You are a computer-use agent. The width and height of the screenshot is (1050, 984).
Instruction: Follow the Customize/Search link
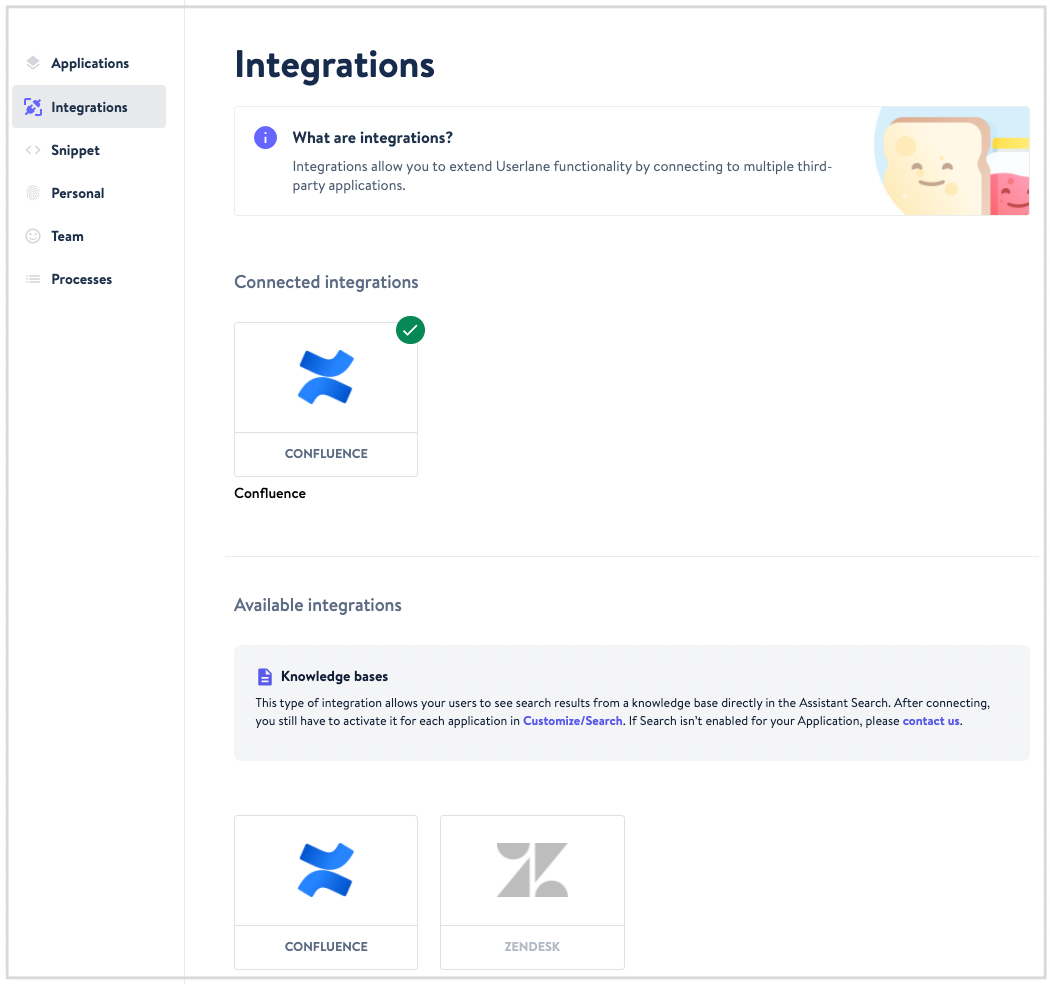[x=573, y=721]
